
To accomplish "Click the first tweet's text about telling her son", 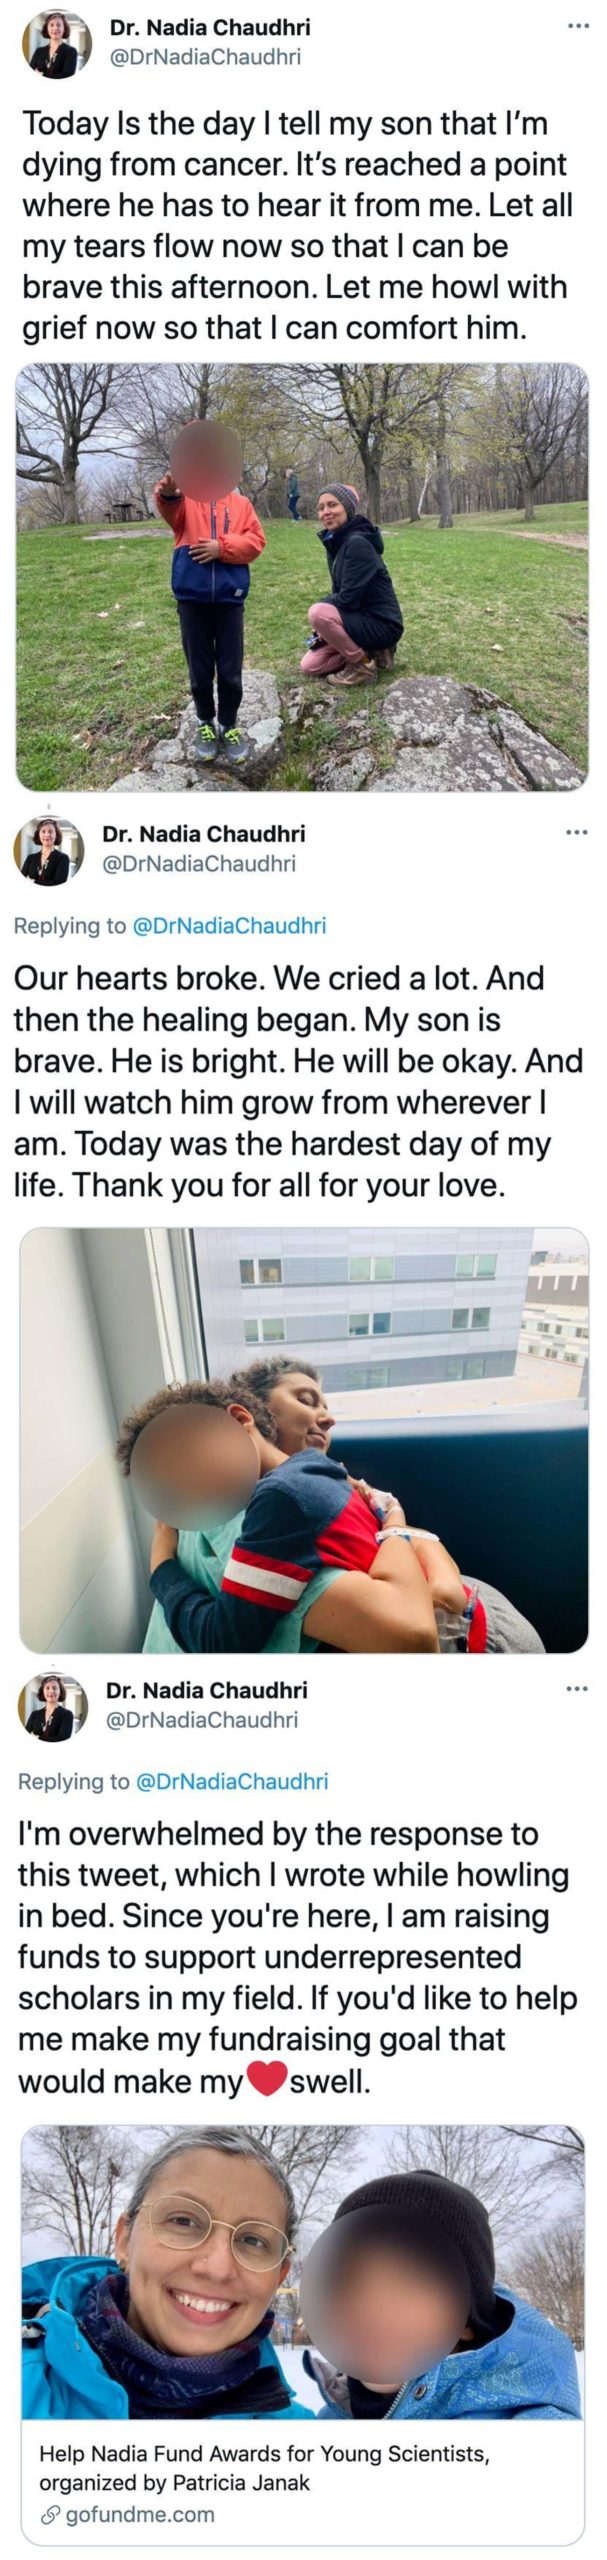I will (296, 226).
